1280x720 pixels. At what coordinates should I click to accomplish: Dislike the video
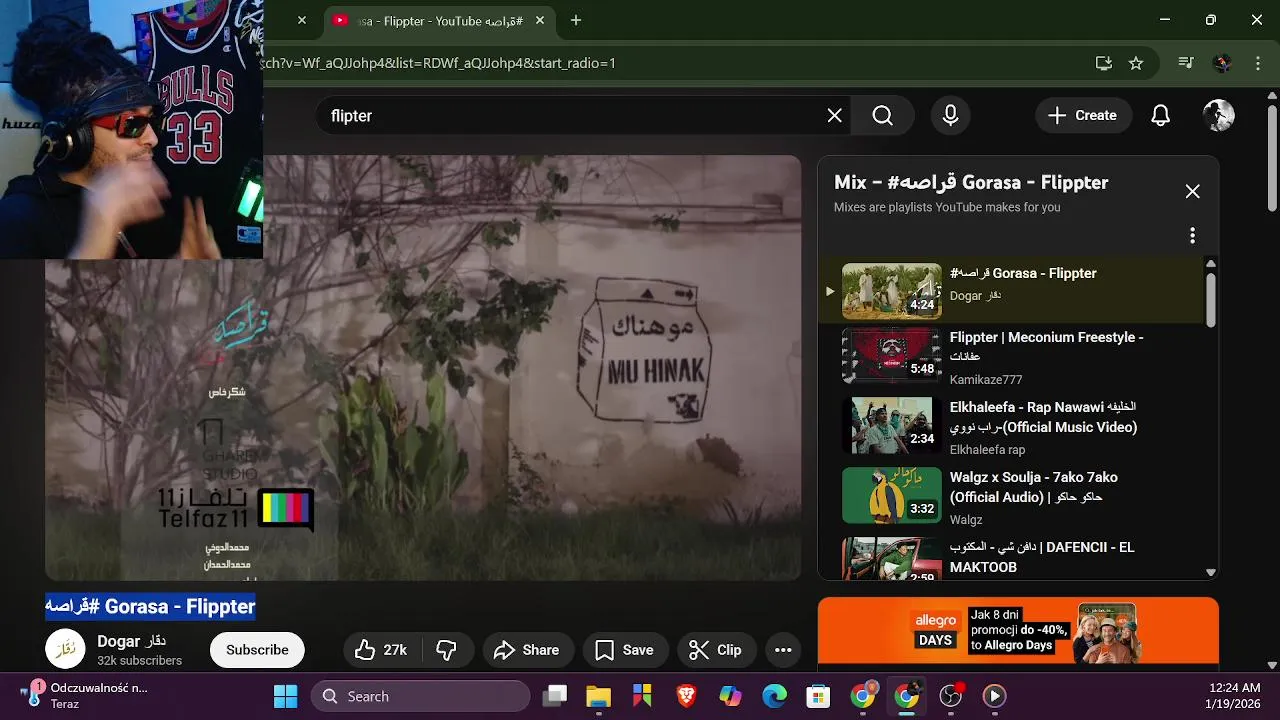coord(447,650)
